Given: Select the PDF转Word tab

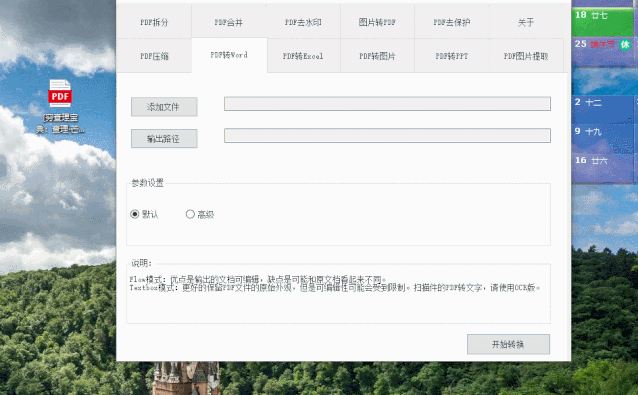Looking at the screenshot, I should click(229, 55).
